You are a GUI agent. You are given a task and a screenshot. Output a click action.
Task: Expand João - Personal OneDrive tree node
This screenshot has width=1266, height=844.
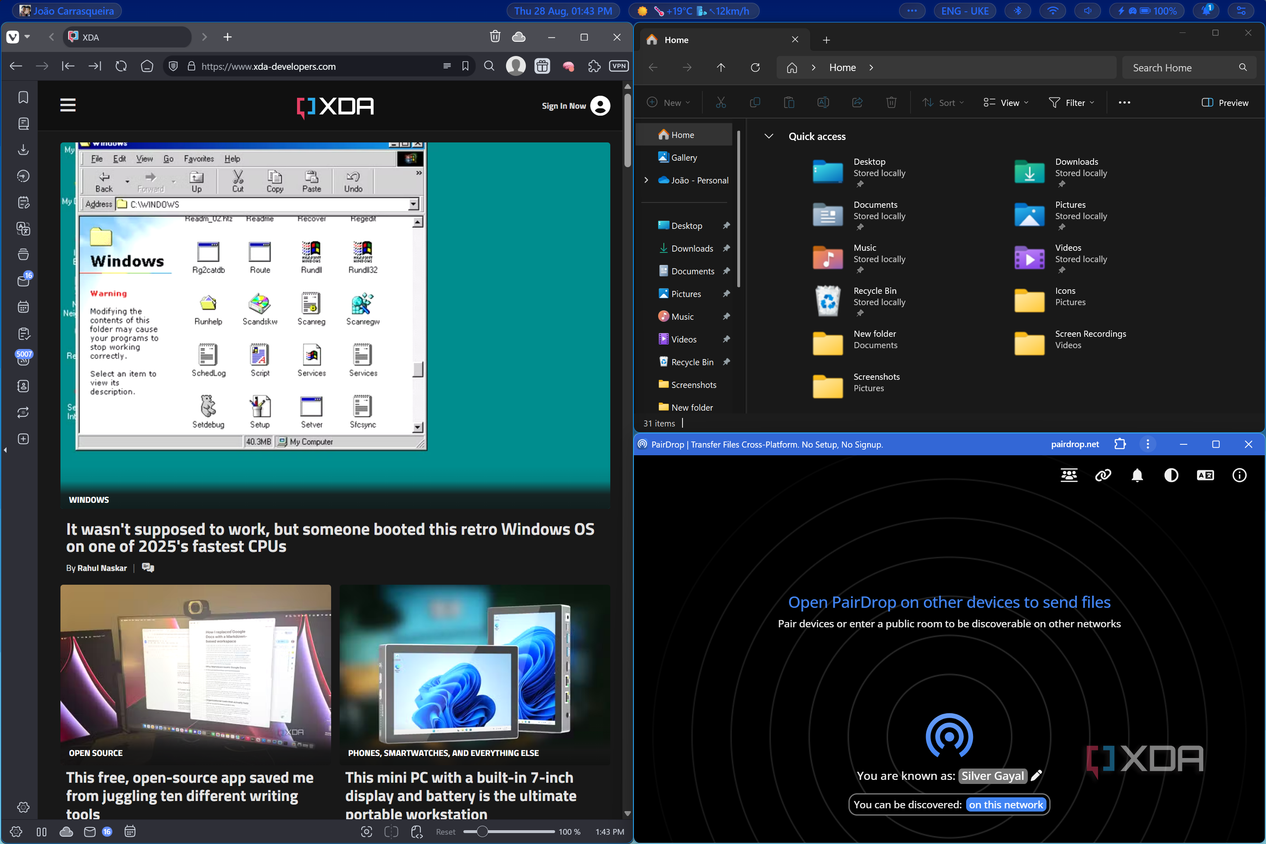coord(646,180)
